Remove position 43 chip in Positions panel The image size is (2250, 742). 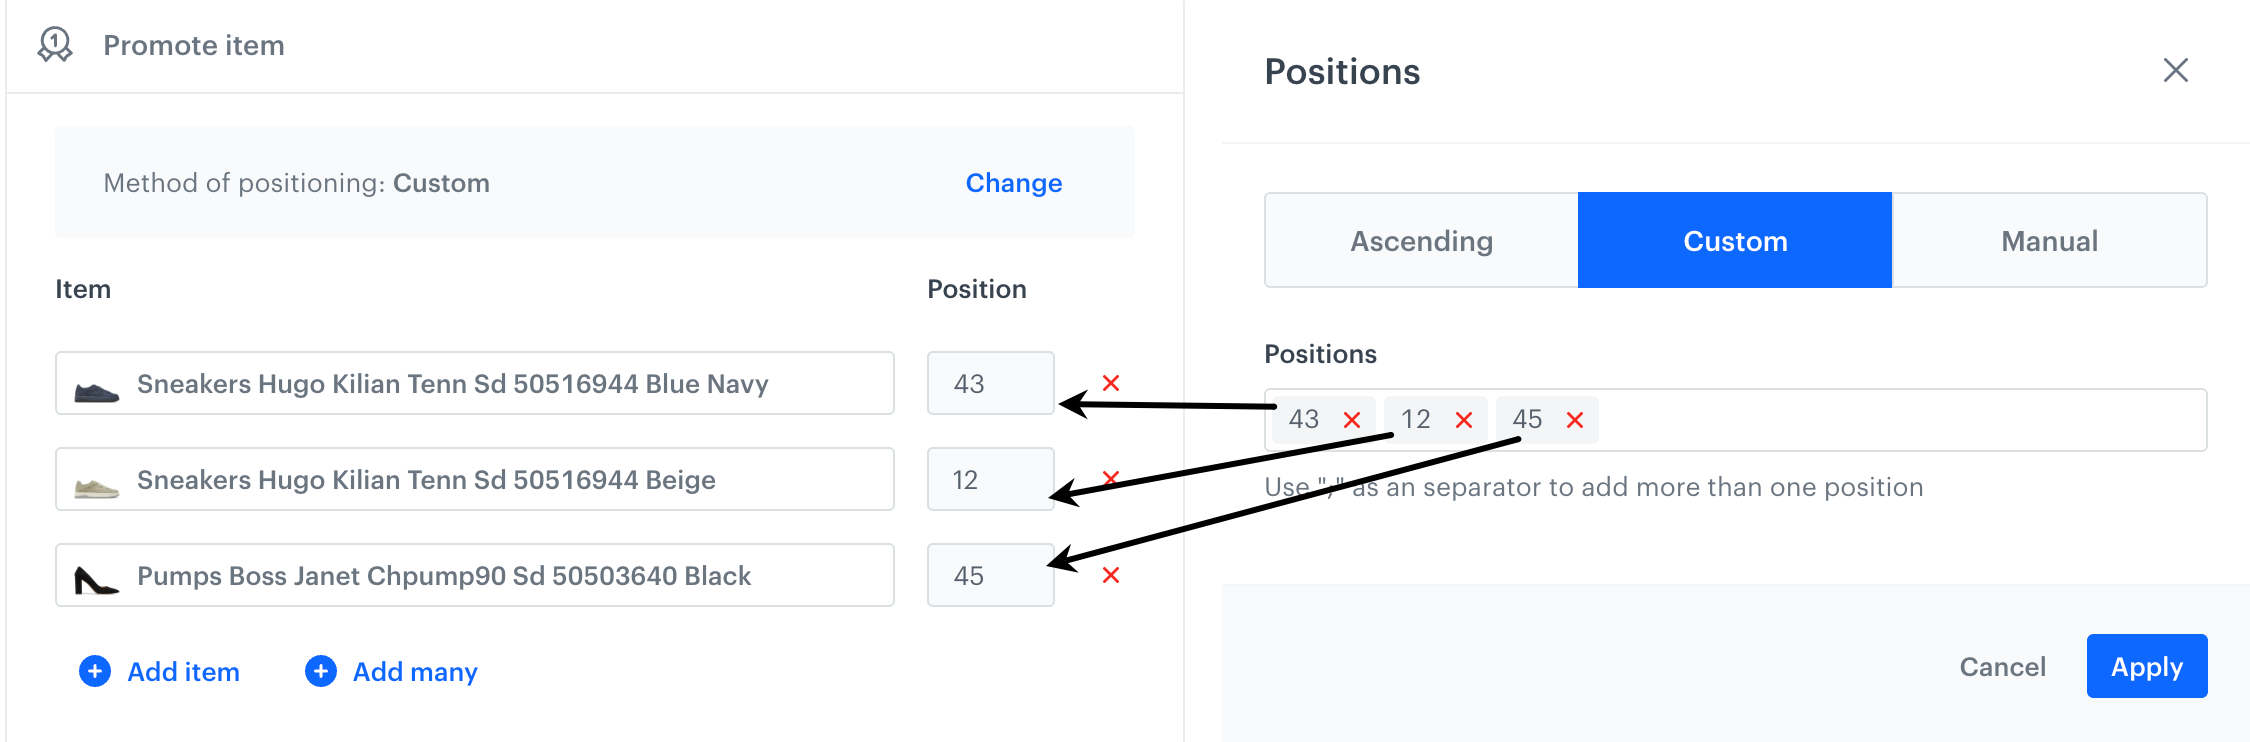pos(1353,420)
